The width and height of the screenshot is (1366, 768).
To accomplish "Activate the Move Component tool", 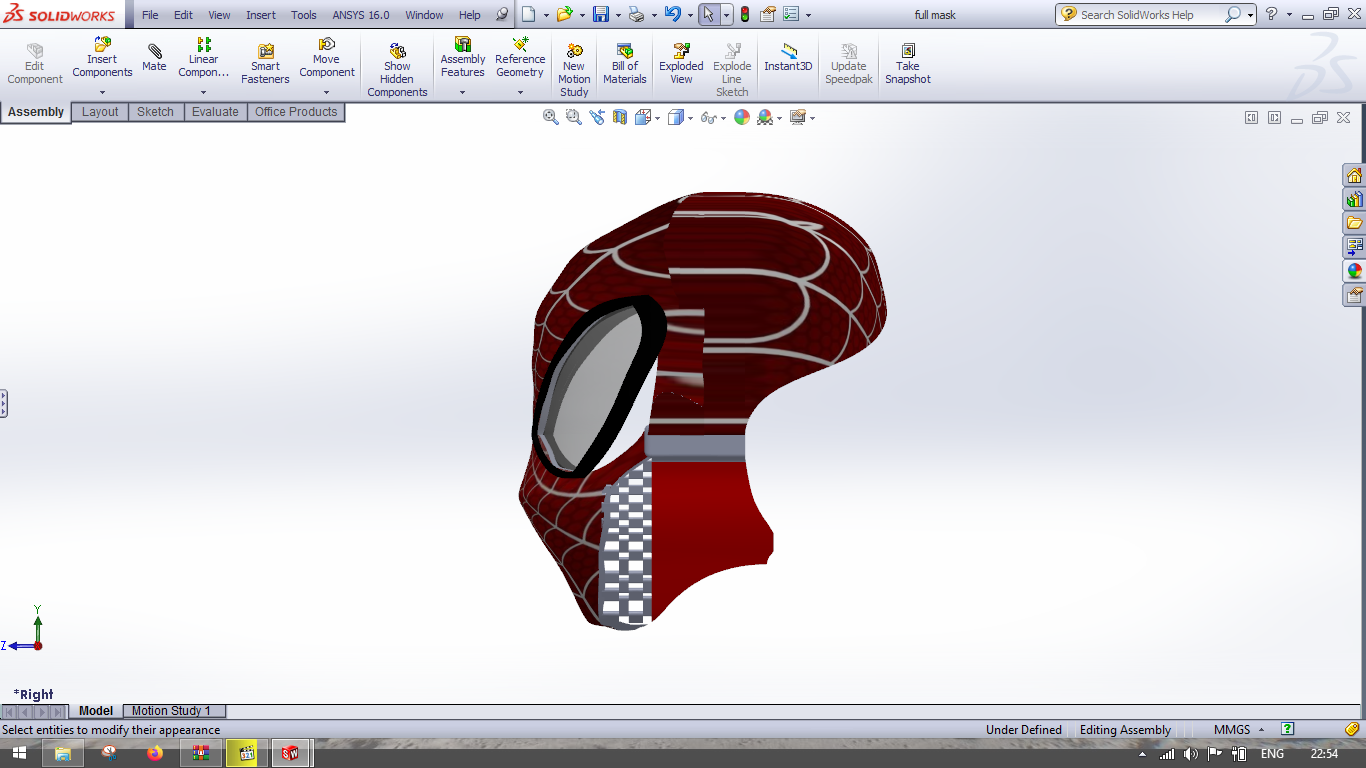I will tap(327, 58).
